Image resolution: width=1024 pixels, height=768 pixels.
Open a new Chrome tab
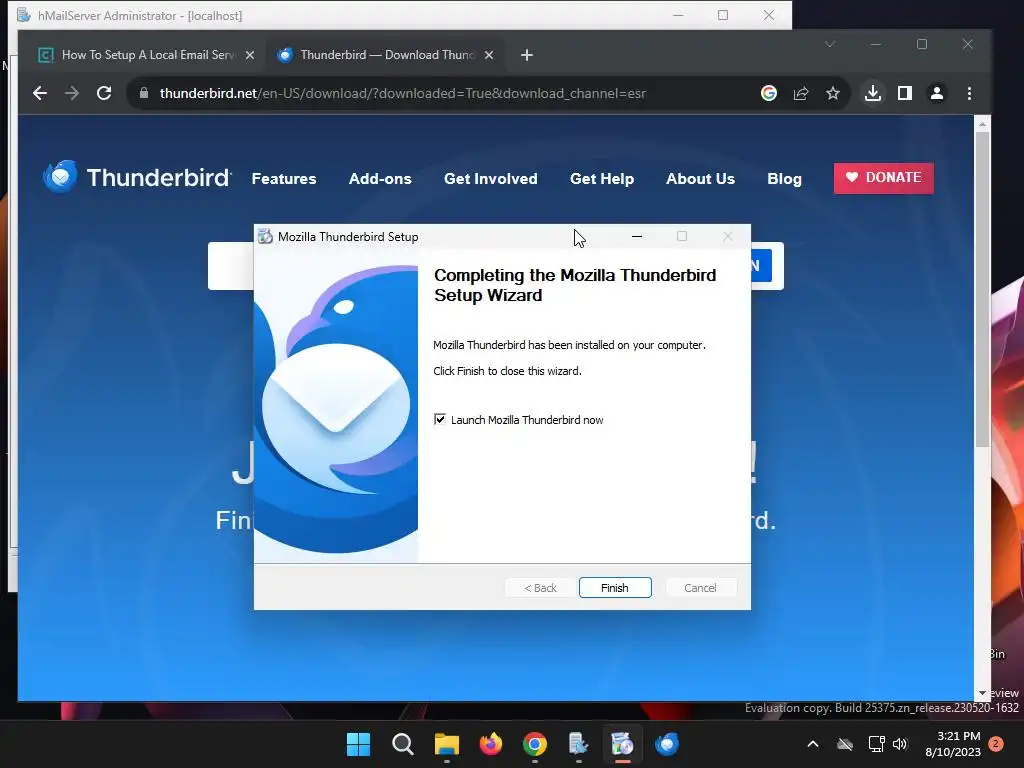[527, 56]
